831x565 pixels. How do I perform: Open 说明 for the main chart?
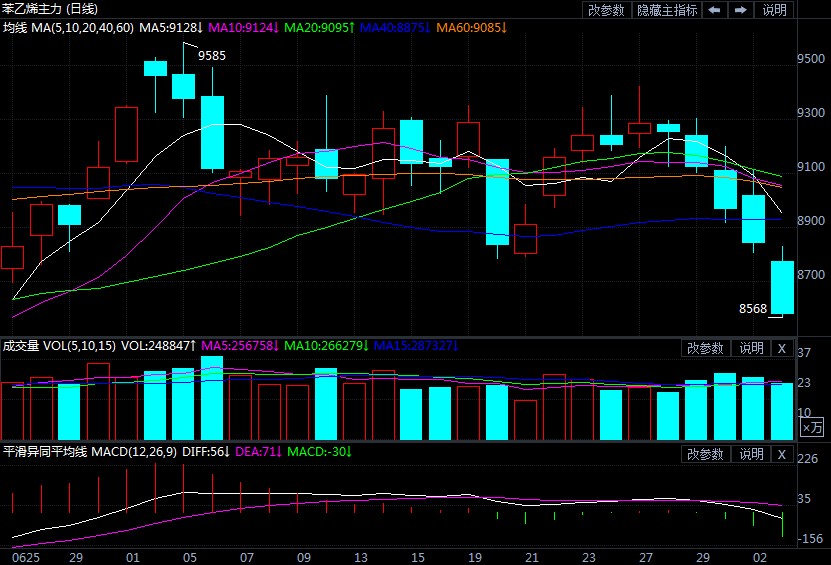coord(775,10)
